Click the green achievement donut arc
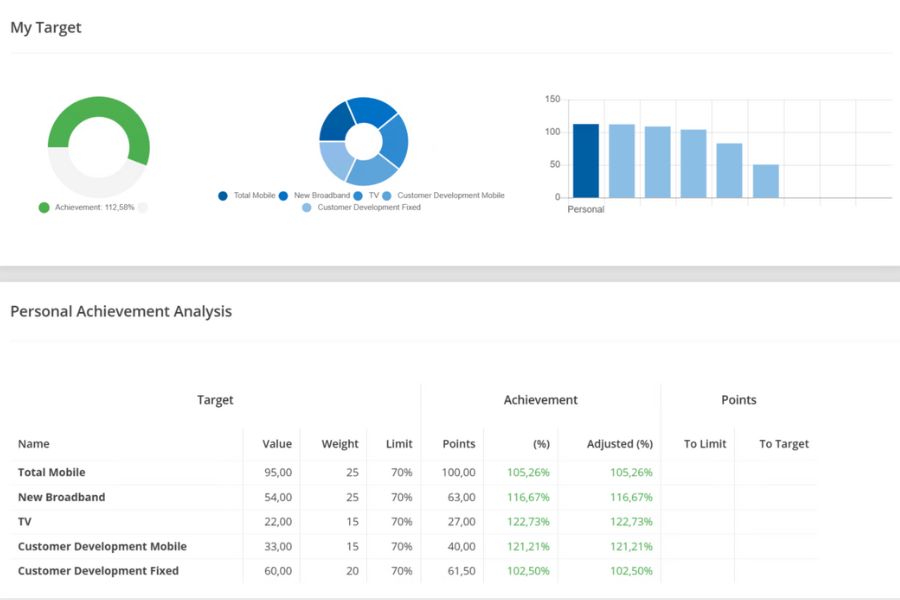Viewport: 900px width, 600px height. [99, 108]
